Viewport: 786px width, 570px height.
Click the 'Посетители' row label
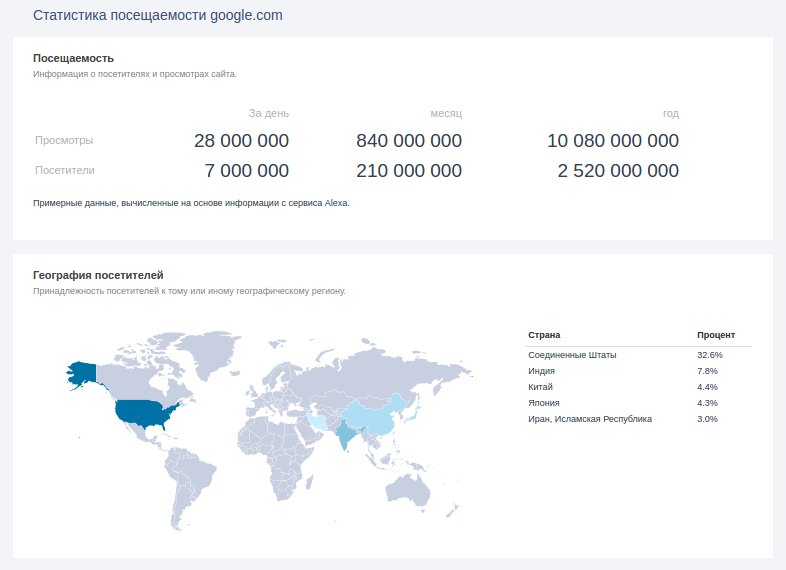pos(65,170)
